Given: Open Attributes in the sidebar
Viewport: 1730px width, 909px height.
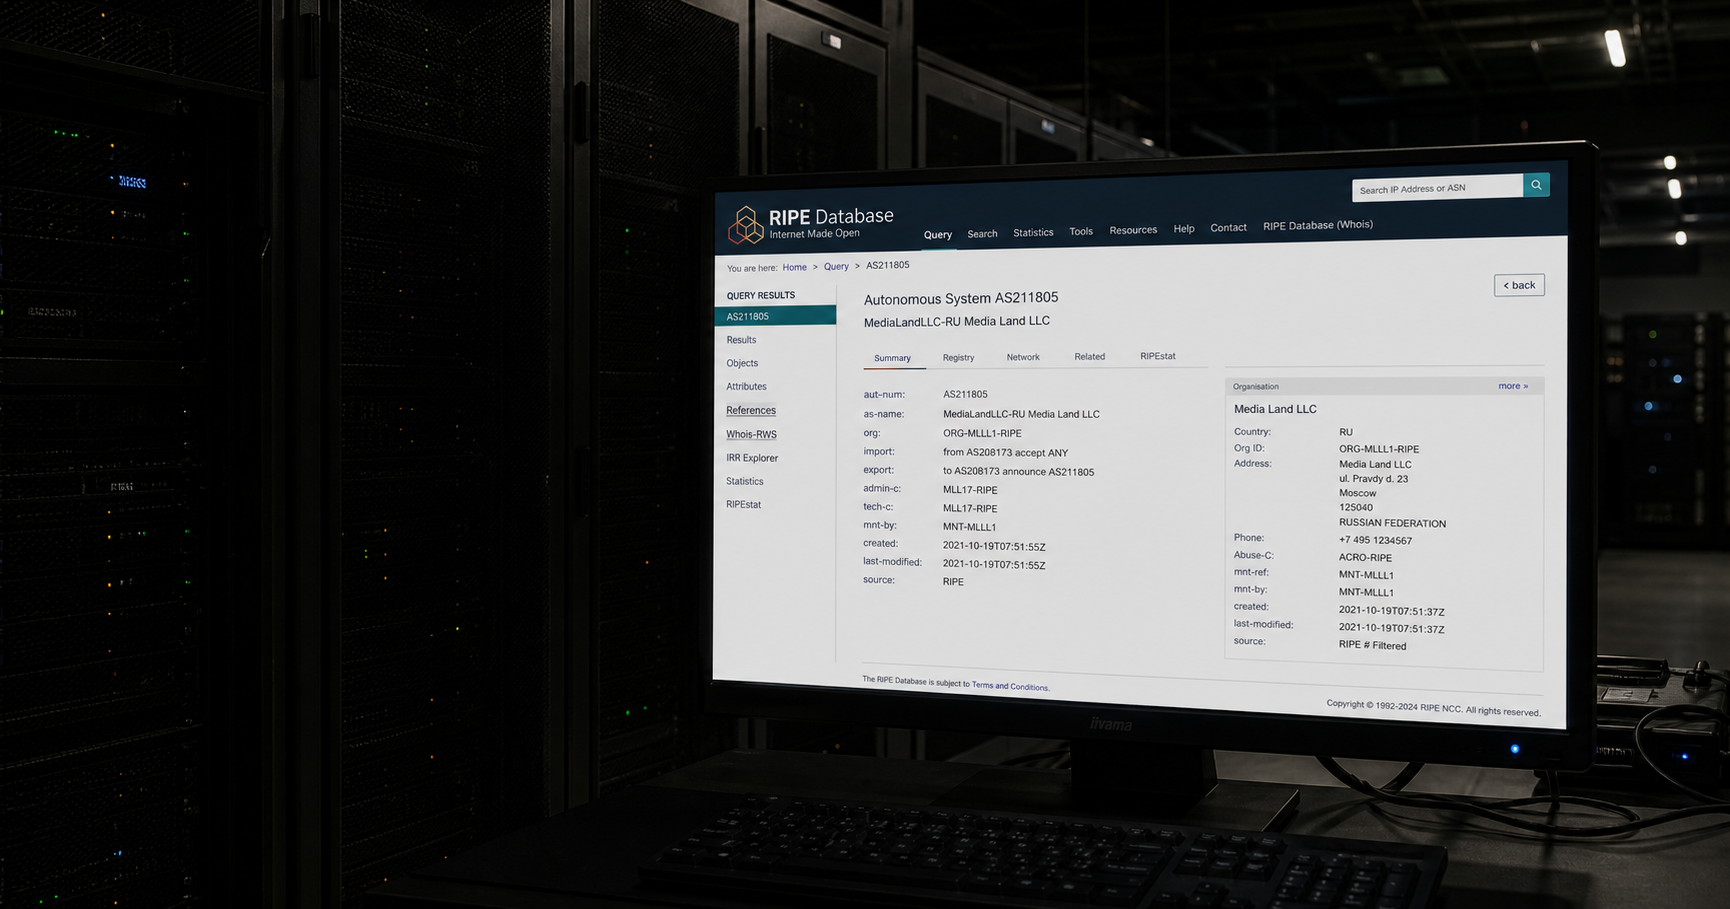Looking at the screenshot, I should click(746, 387).
